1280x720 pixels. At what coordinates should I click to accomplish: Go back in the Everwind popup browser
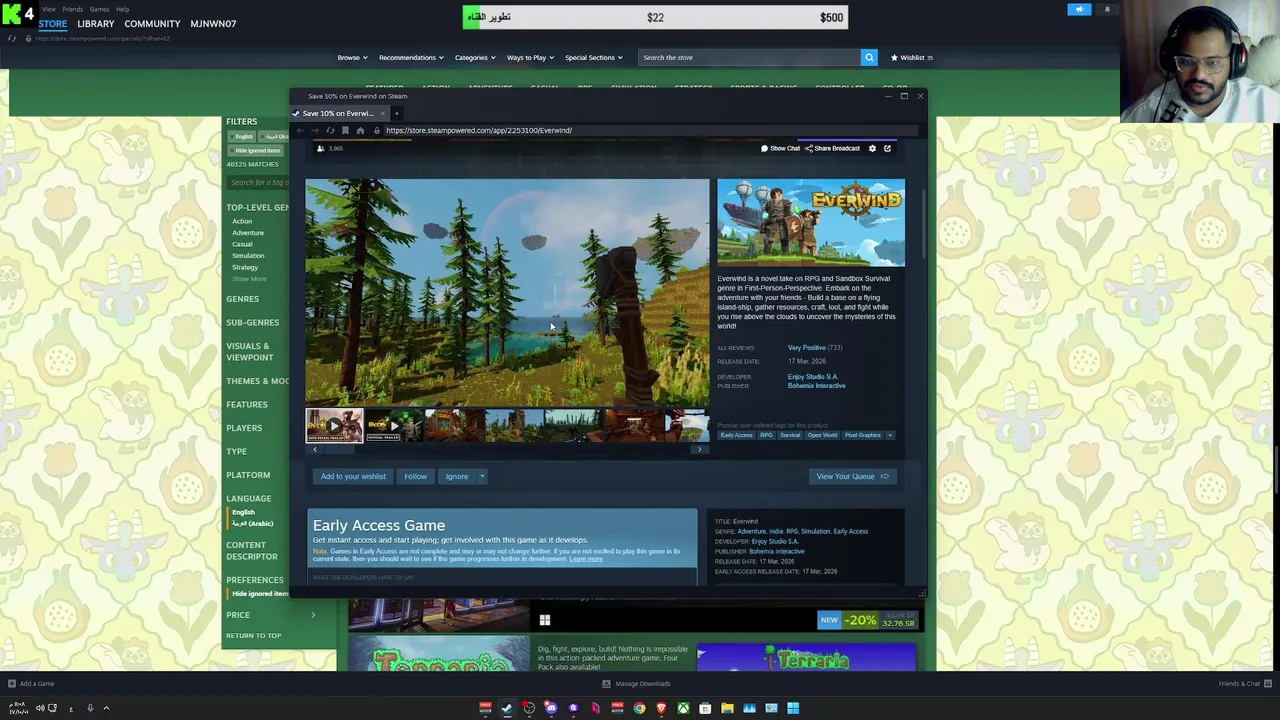[x=300, y=130]
